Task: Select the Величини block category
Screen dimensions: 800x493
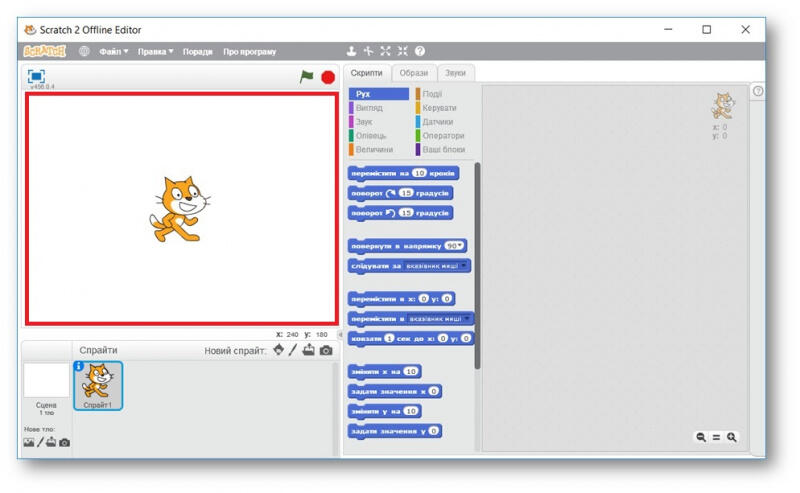Action: click(379, 149)
